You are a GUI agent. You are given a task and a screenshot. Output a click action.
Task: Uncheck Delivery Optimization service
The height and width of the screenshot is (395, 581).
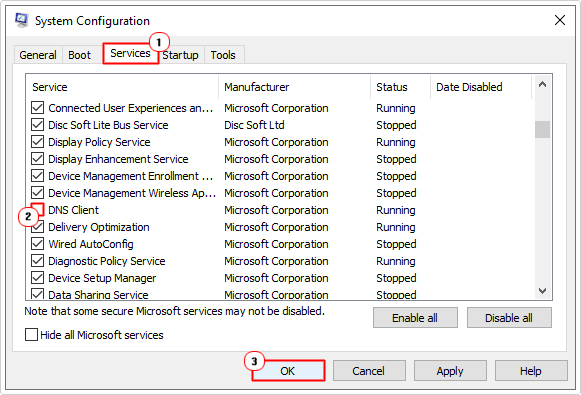pos(37,227)
